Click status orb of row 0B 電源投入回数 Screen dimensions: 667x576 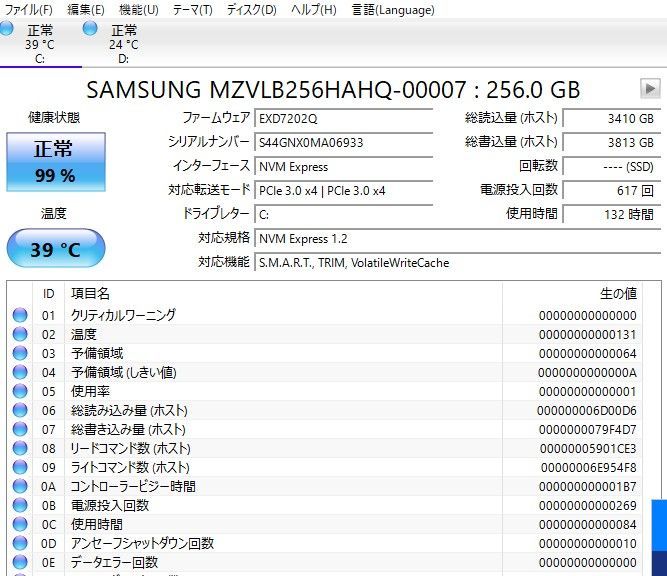point(20,505)
